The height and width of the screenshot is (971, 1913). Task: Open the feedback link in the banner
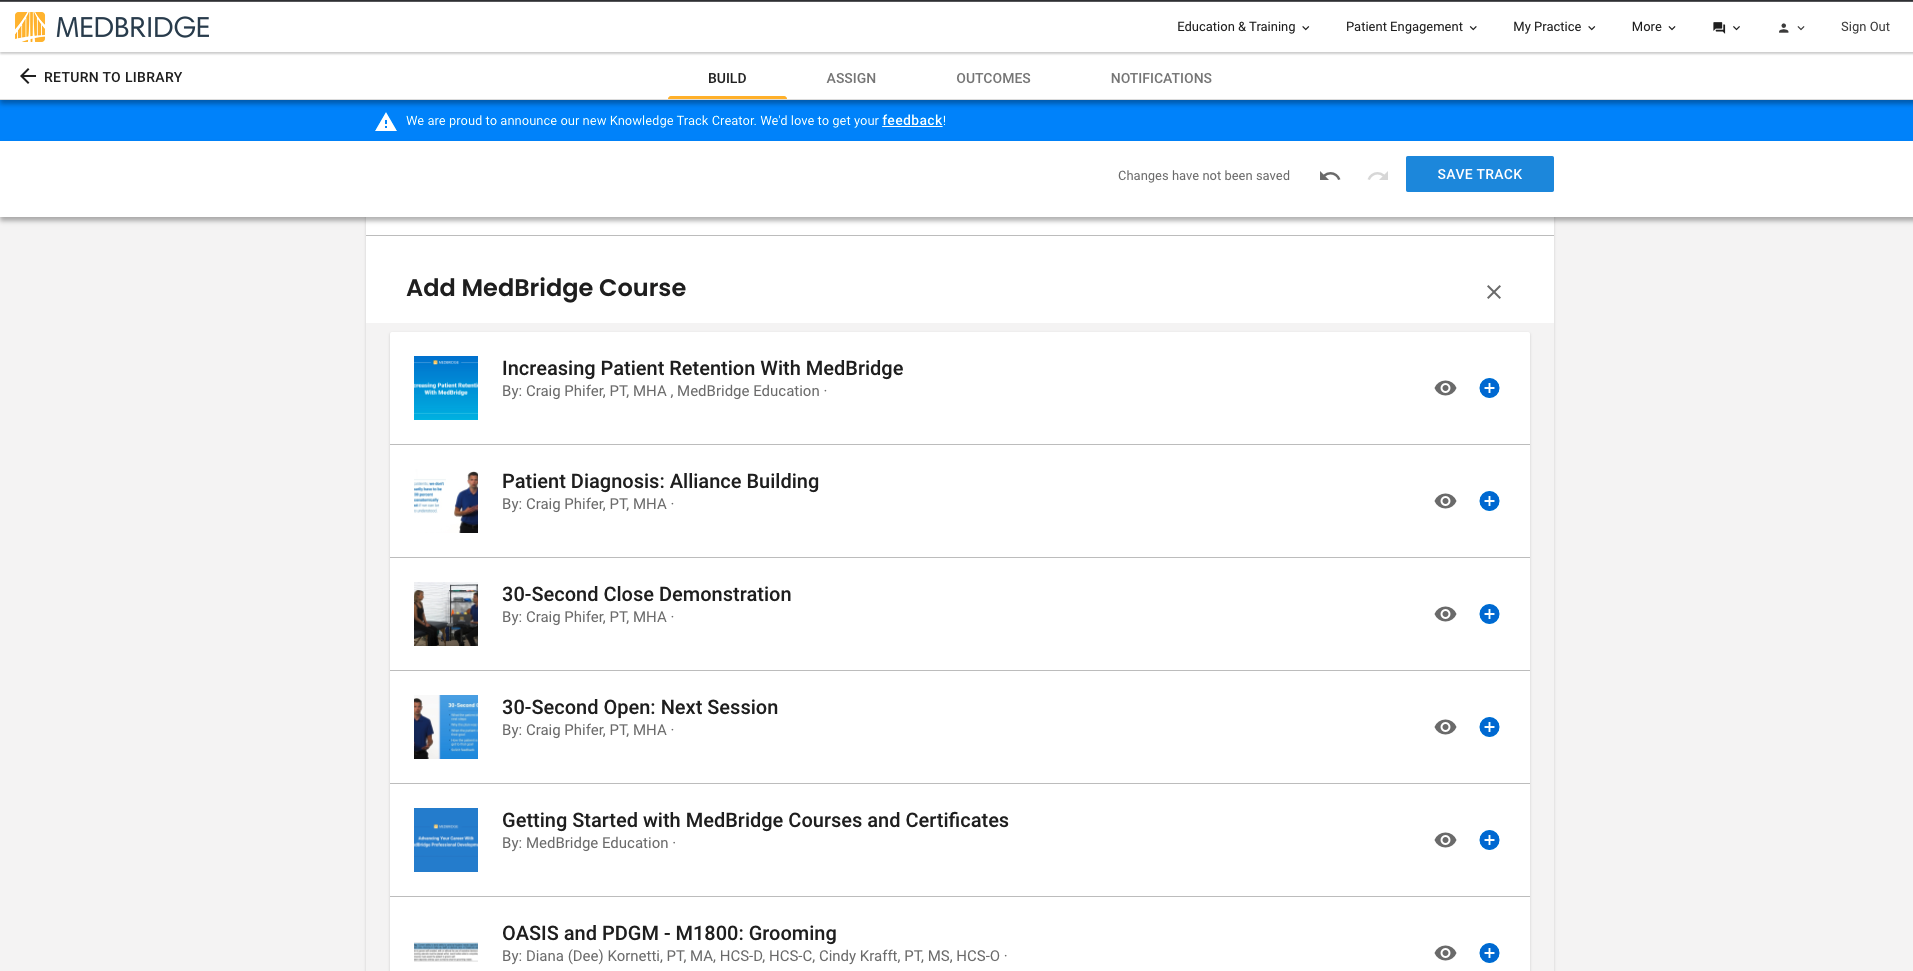(911, 121)
